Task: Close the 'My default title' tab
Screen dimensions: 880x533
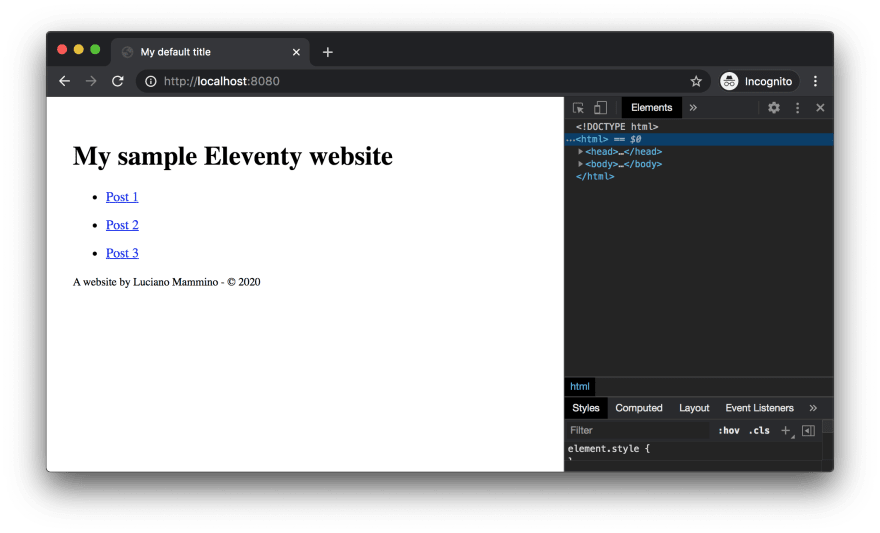Action: point(296,52)
